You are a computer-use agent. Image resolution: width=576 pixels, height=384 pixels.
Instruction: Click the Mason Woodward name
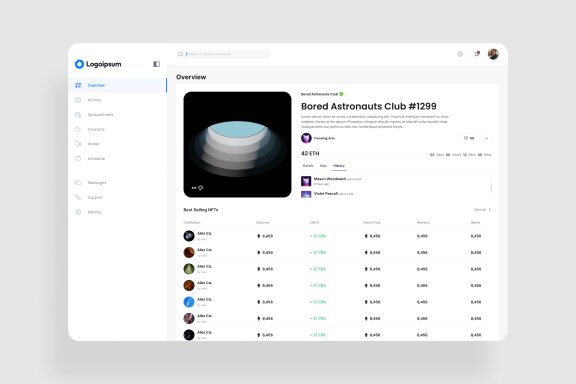coord(330,179)
